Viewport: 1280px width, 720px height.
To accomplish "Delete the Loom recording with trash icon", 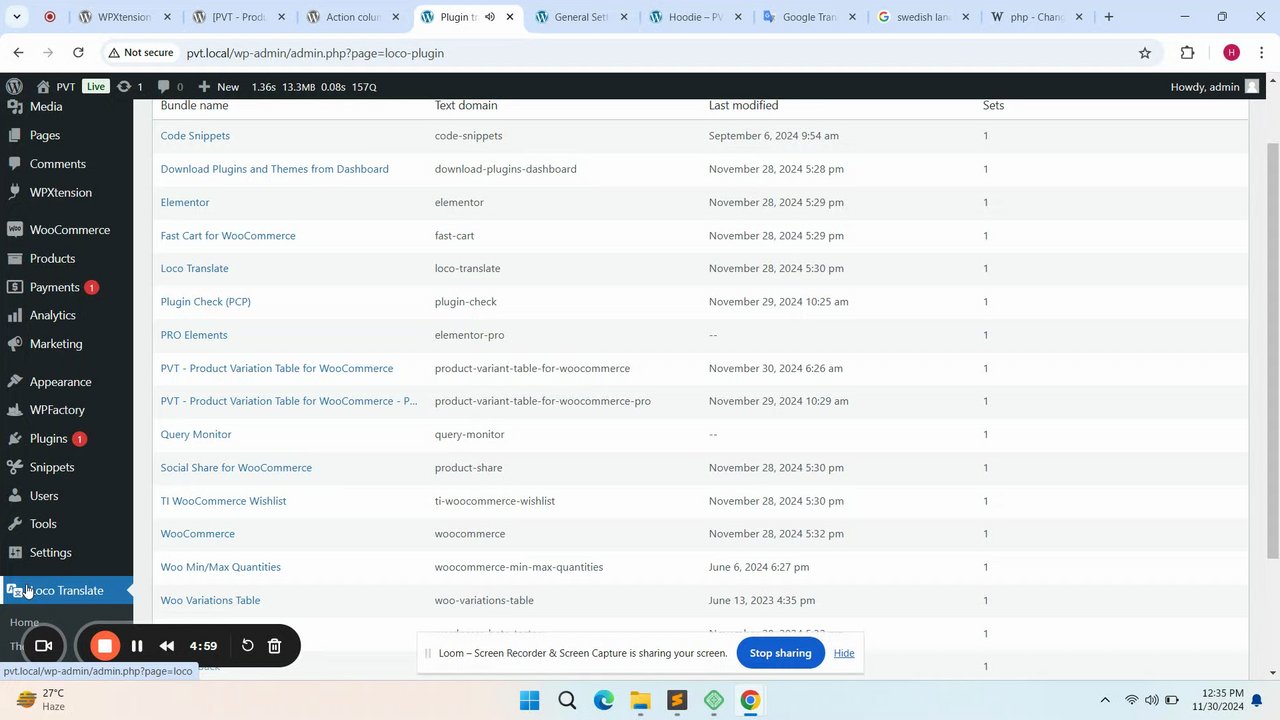I will point(274,646).
